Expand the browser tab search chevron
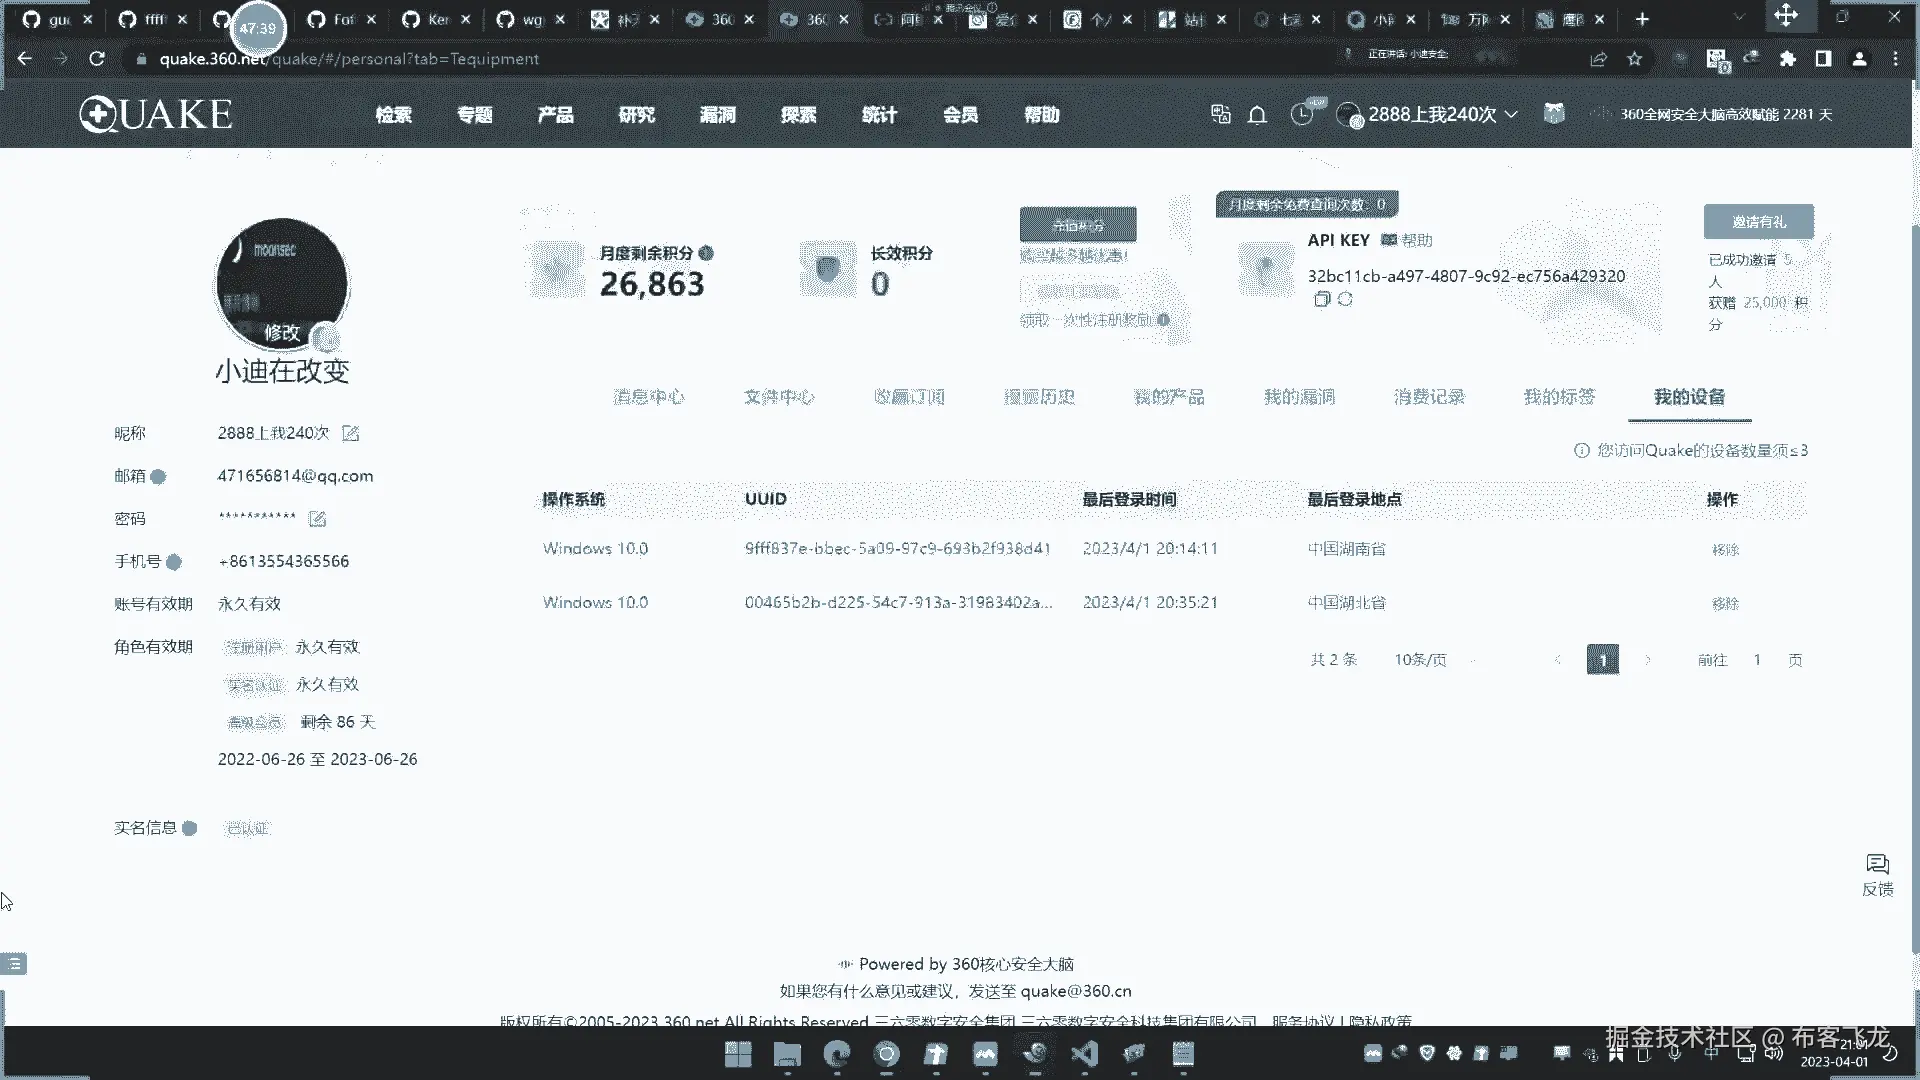Image resolution: width=1920 pixels, height=1080 pixels. [1739, 18]
